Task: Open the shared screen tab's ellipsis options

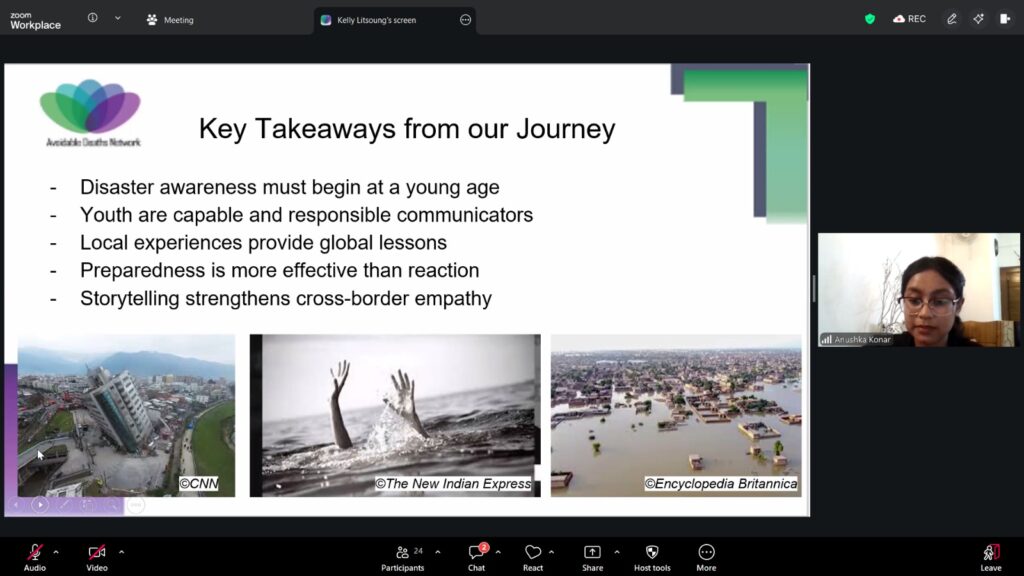Action: (x=465, y=20)
